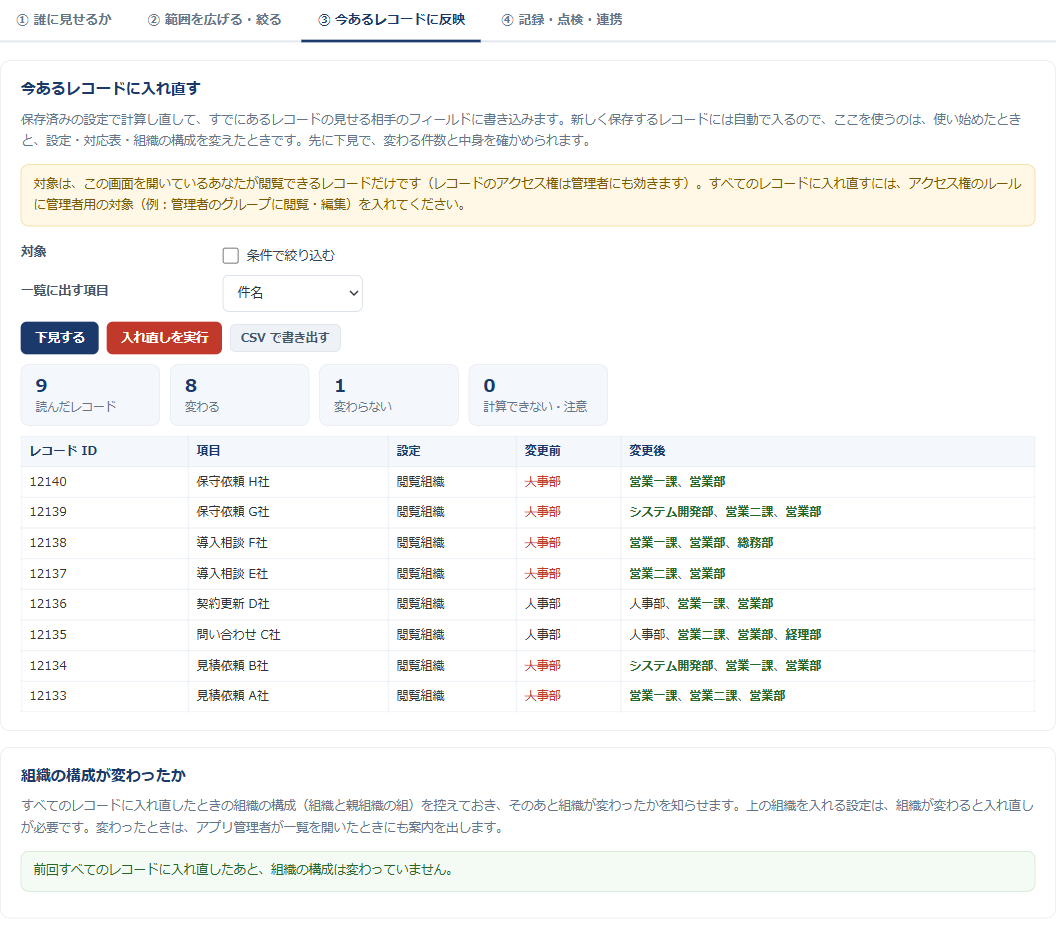Viewport: 1056px width, 930px height.
Task: Click the 今あるレコードに入れ直す heading
Action: pos(110,88)
